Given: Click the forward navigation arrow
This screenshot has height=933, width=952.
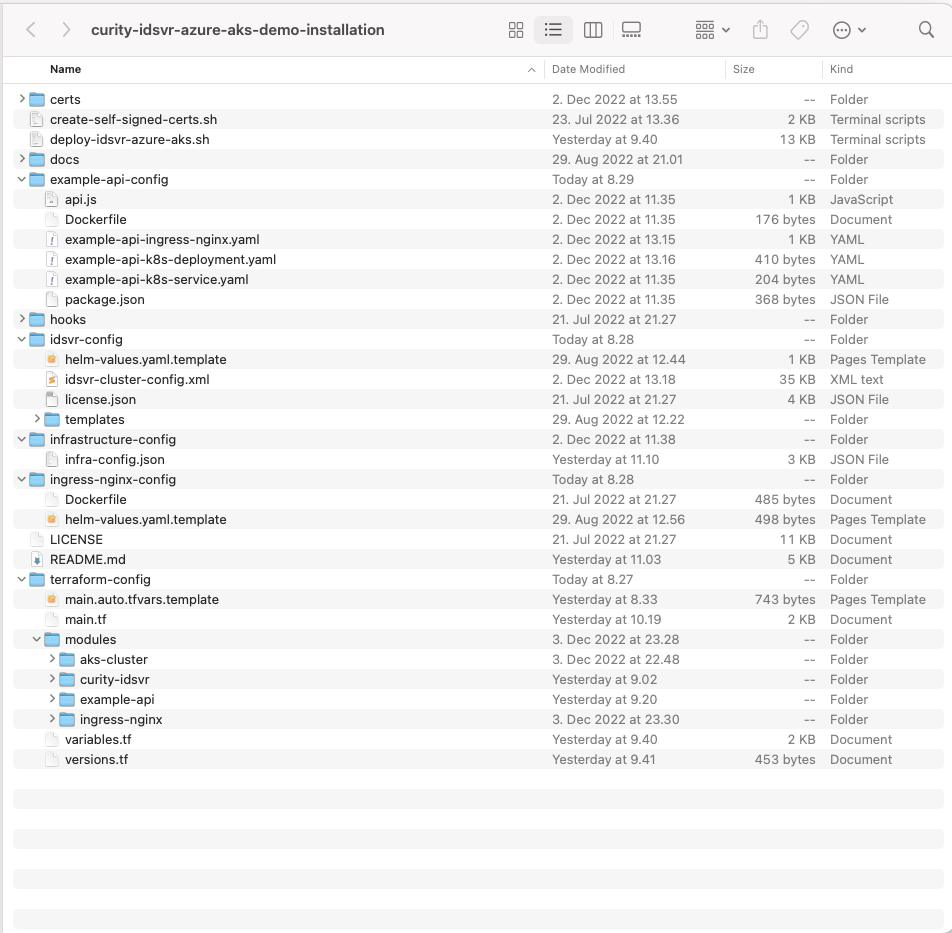Looking at the screenshot, I should pyautogui.click(x=64, y=30).
